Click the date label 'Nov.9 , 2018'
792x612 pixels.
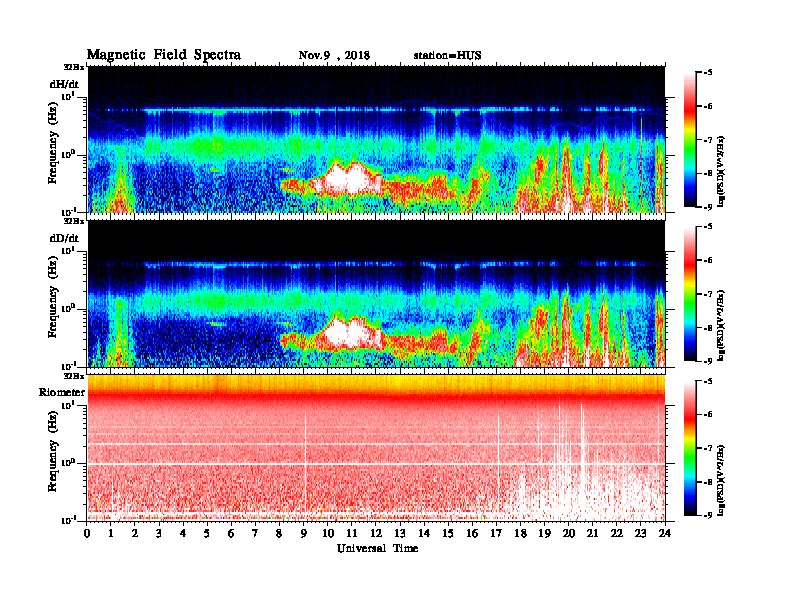[334, 56]
